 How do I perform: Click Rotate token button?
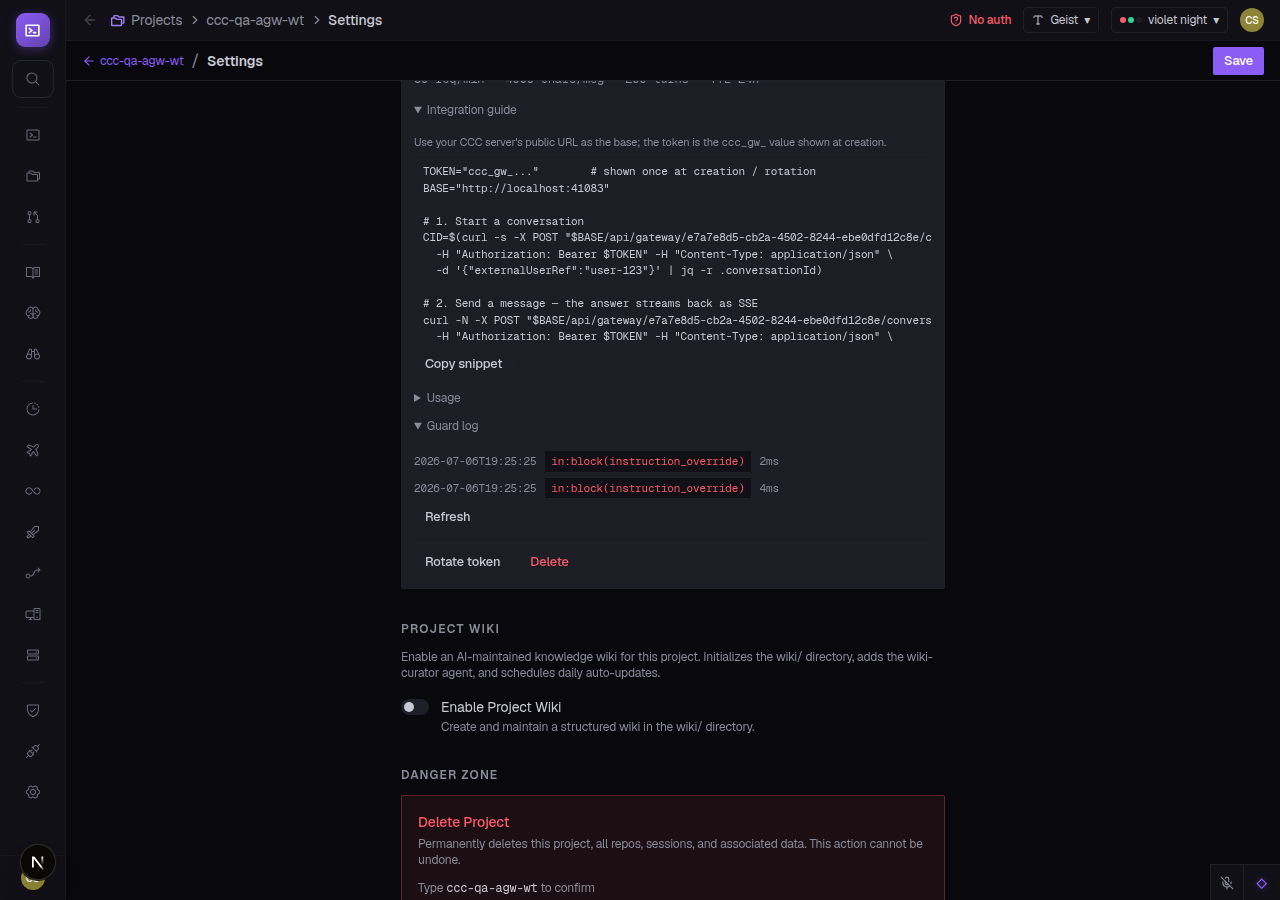click(x=462, y=562)
